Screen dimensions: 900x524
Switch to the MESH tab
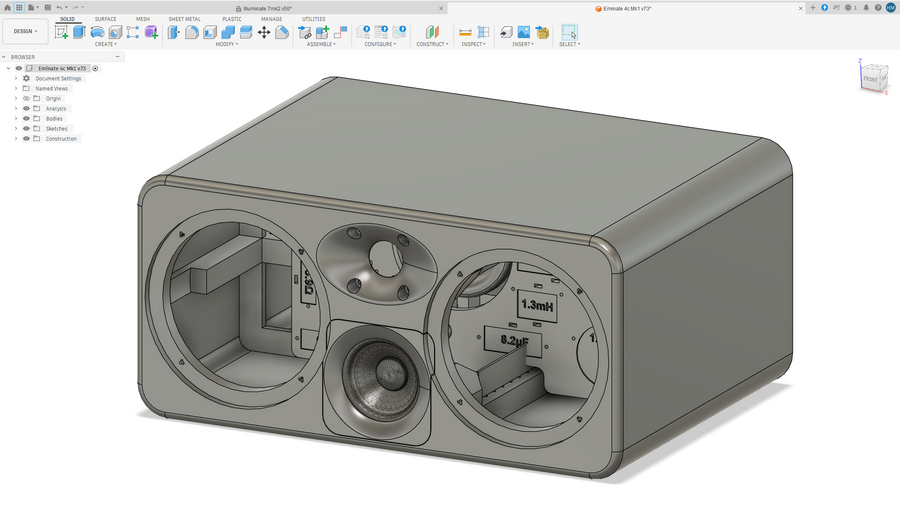143,19
